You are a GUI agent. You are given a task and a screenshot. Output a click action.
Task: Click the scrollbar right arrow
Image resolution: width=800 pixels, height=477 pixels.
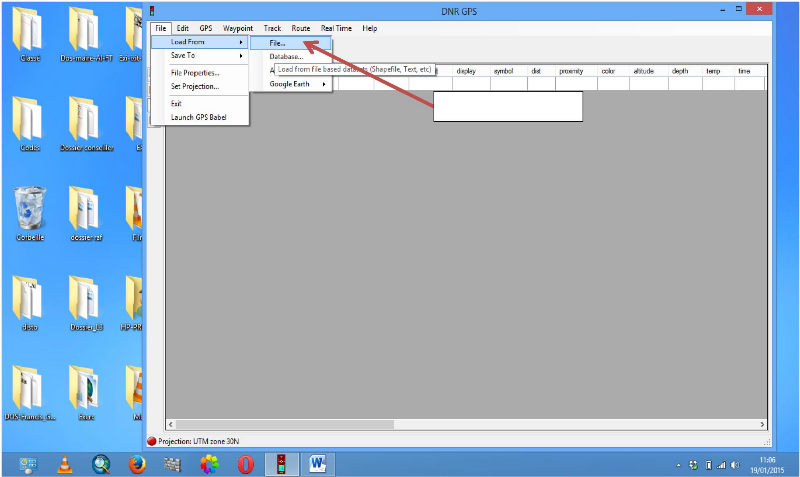point(762,424)
